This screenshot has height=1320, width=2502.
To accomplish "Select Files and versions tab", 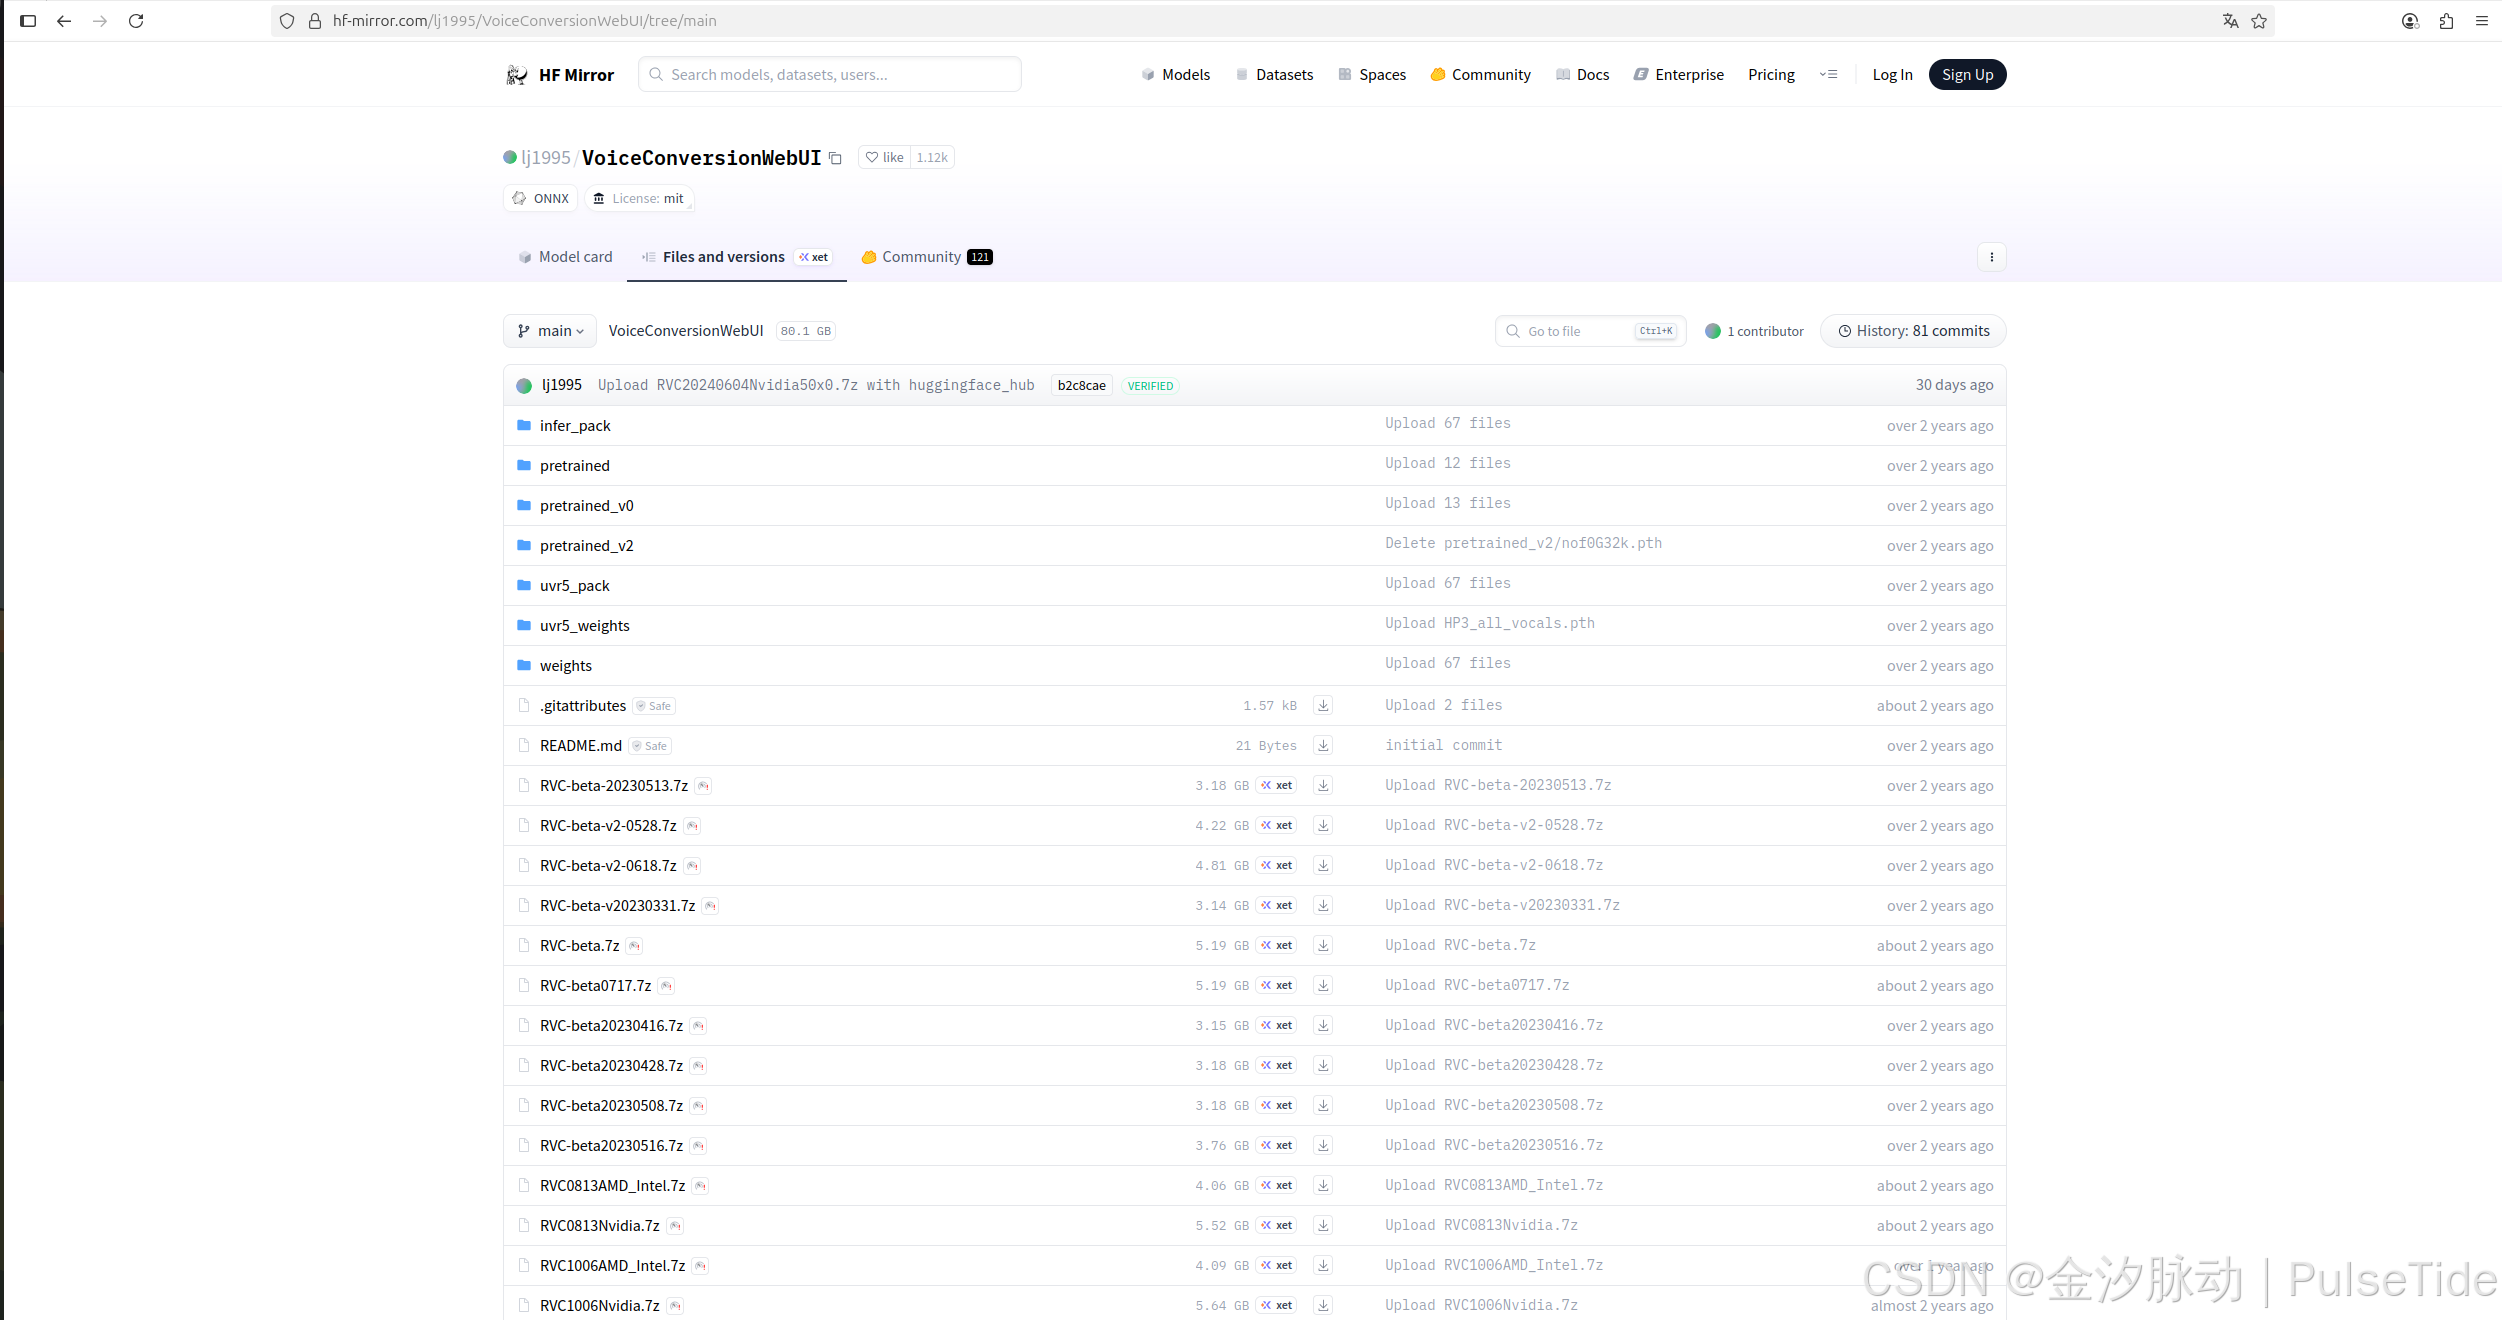I will [737, 257].
